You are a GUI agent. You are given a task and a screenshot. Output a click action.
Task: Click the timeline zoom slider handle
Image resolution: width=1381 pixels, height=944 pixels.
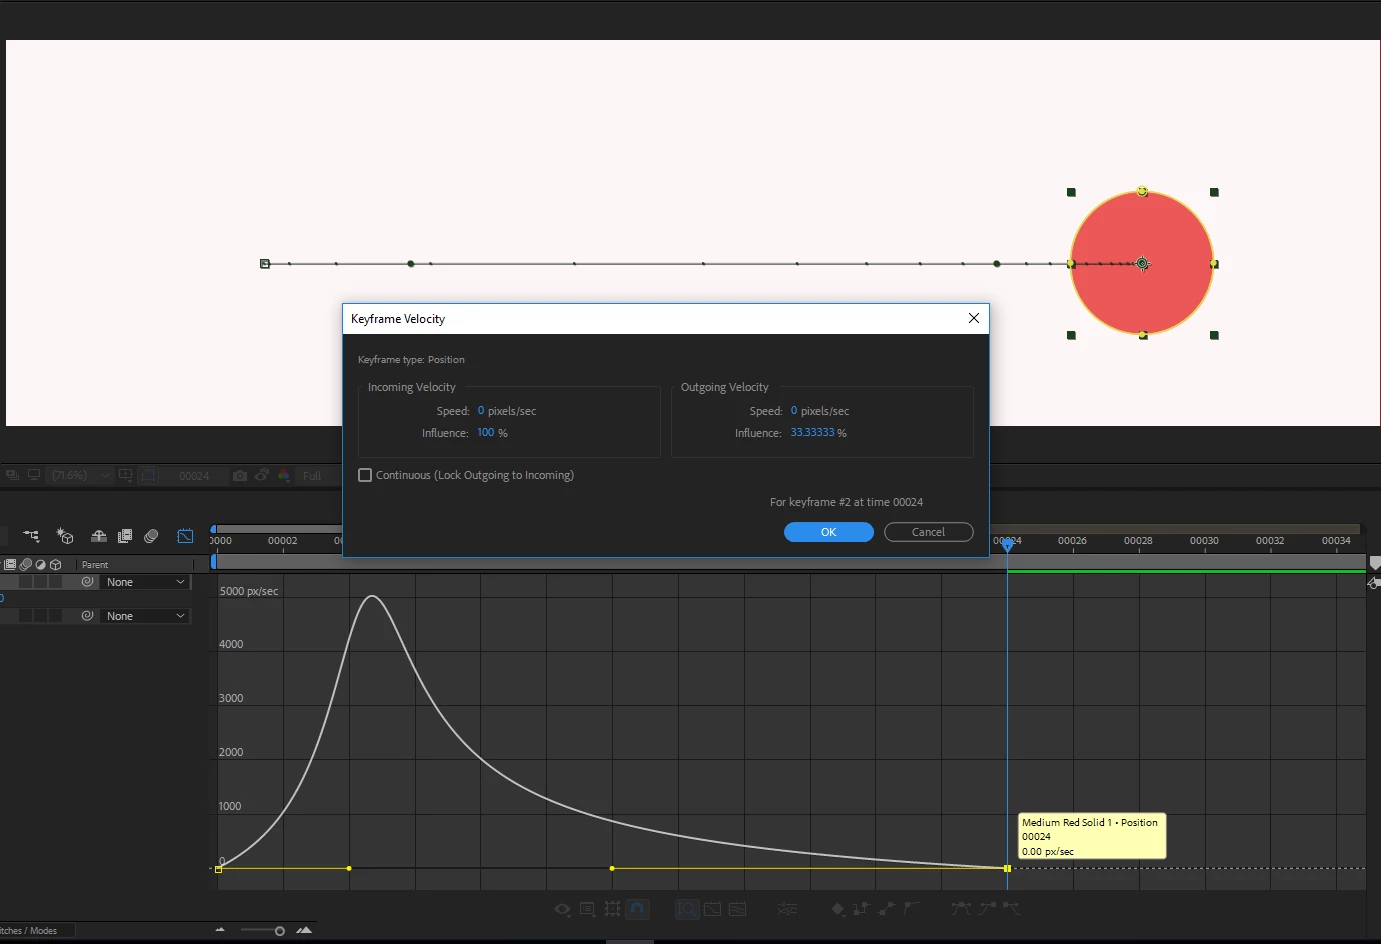click(279, 931)
